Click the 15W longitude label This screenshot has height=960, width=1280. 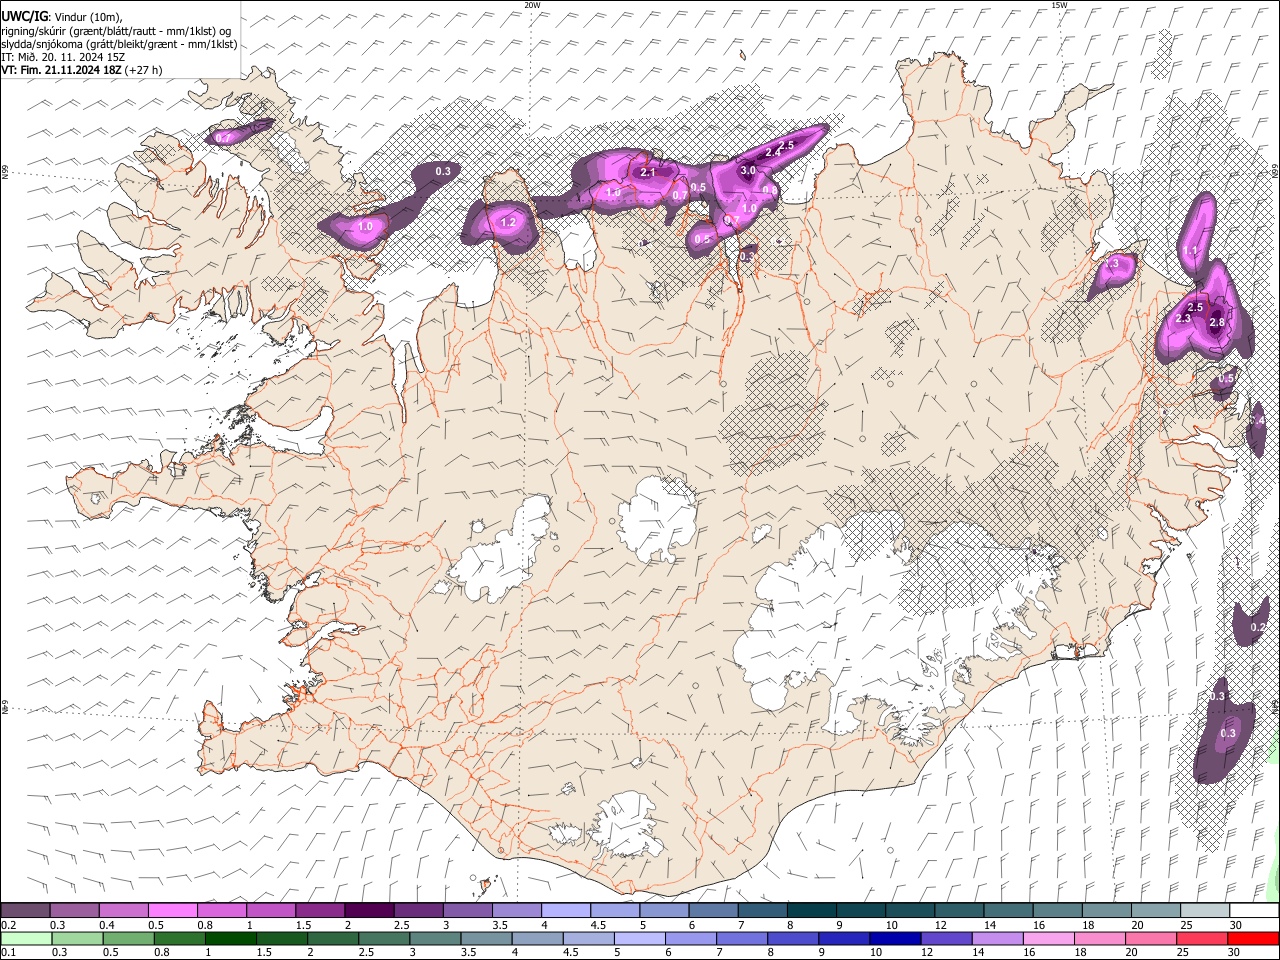click(1059, 5)
